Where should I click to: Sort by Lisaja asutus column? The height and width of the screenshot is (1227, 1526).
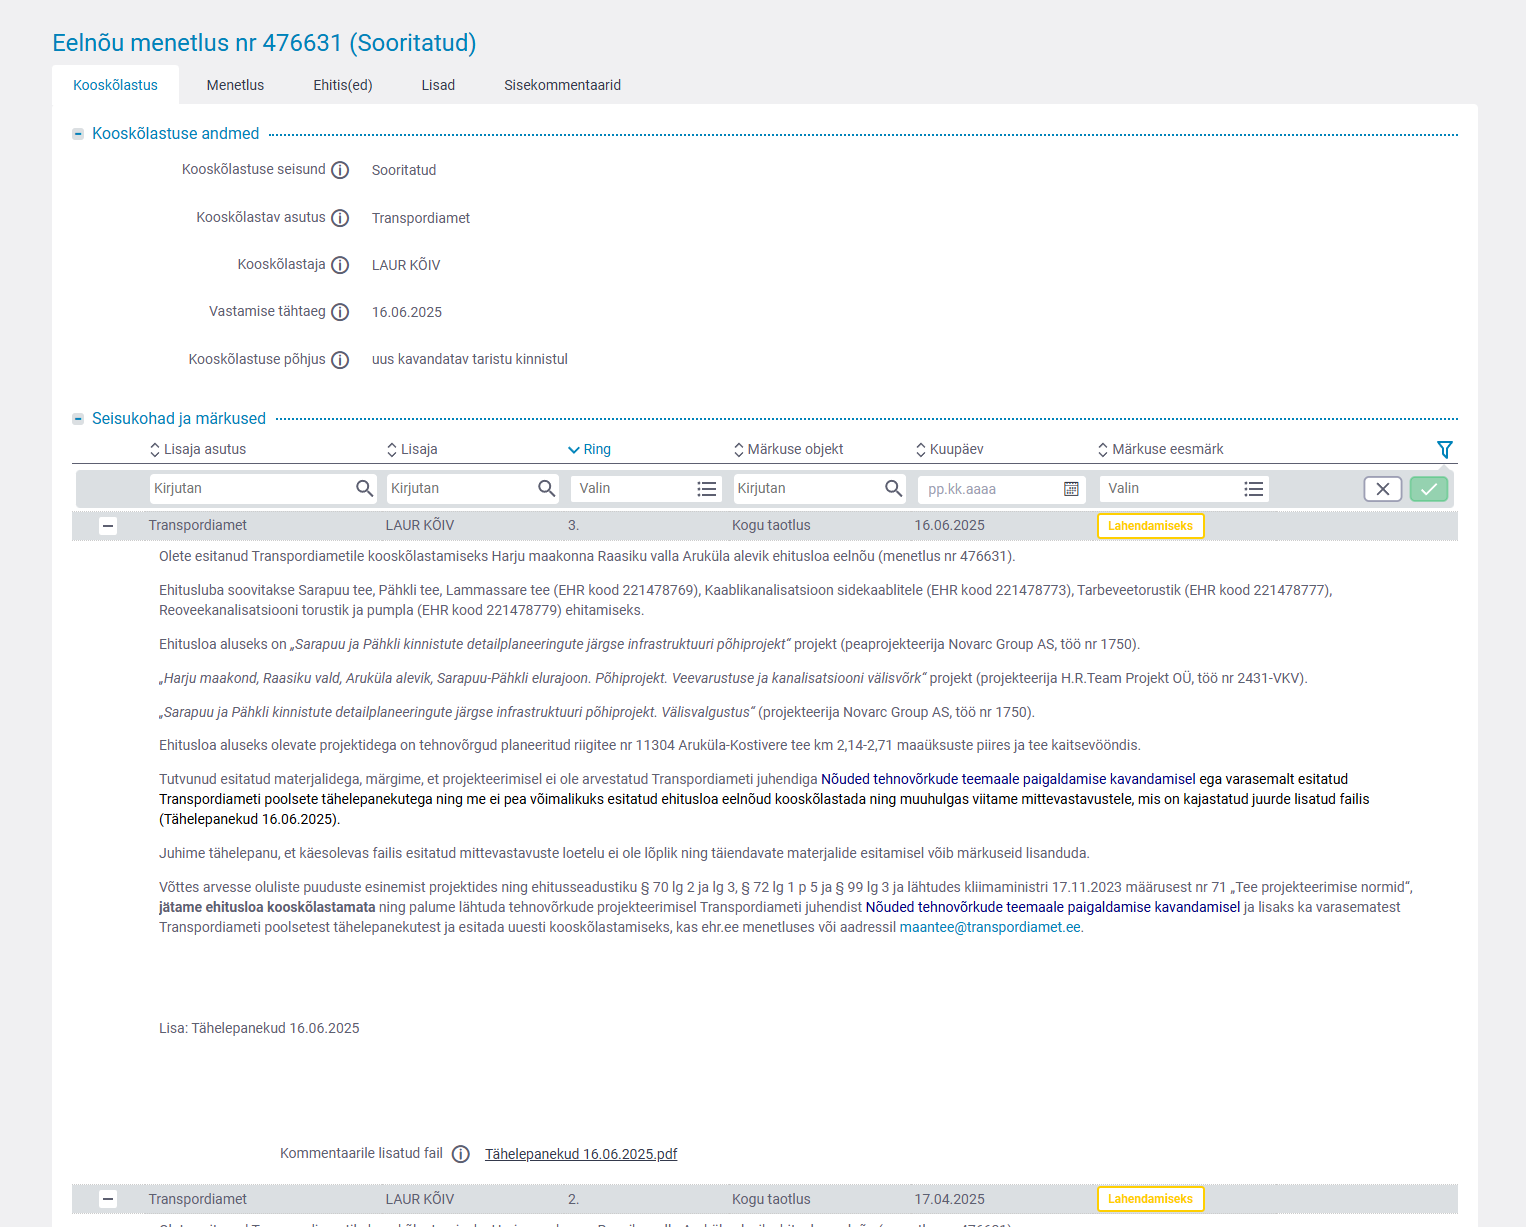197,450
